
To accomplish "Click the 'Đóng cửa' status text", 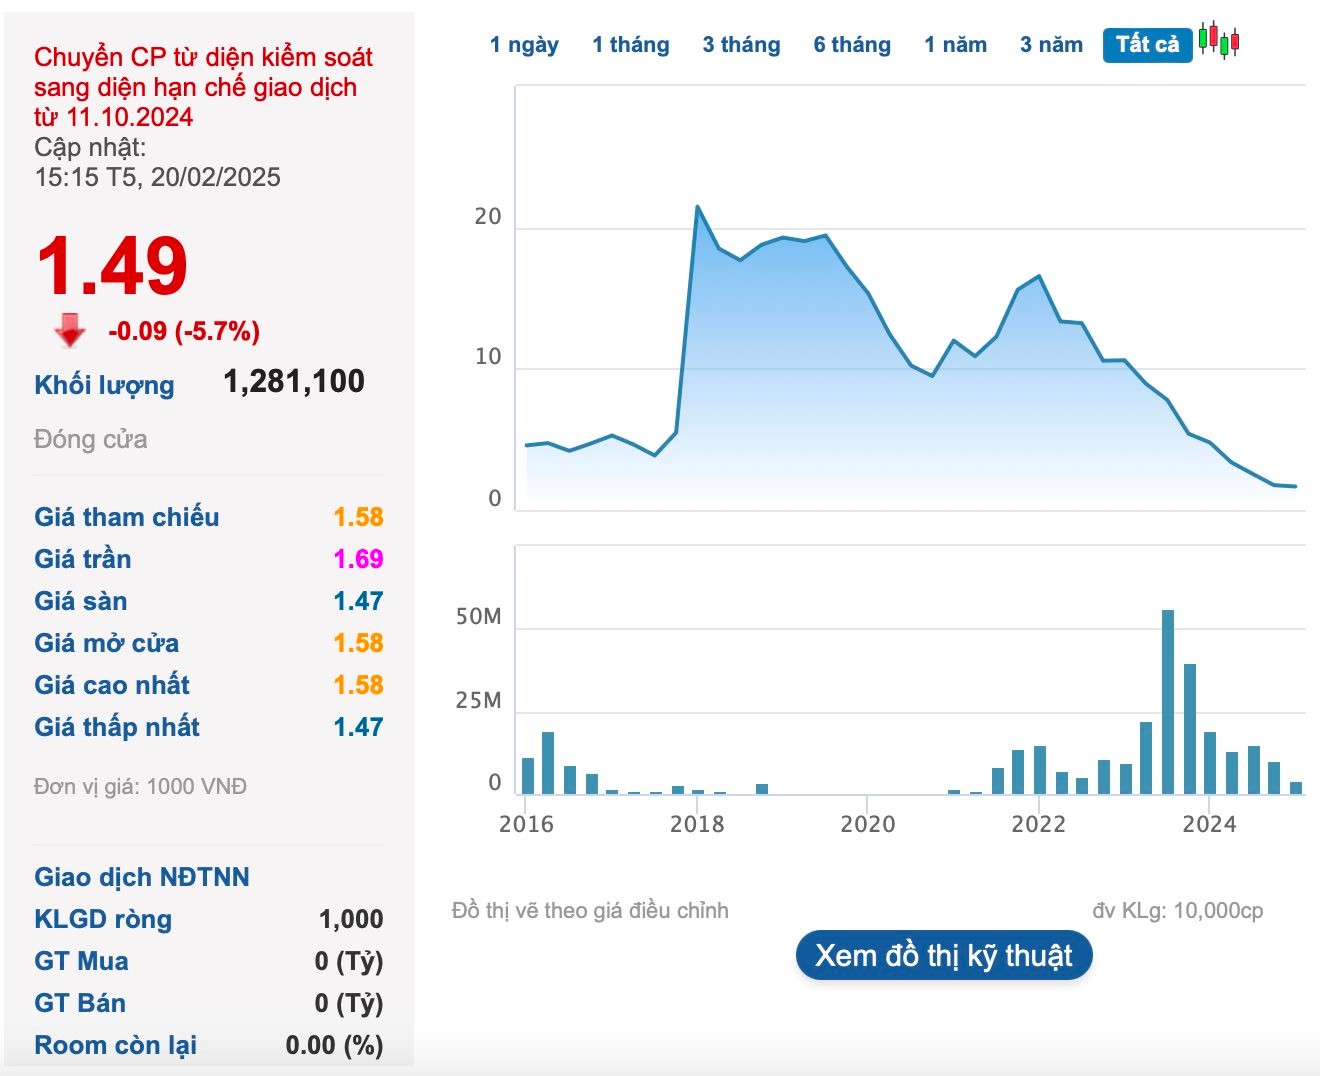I will tap(91, 439).
